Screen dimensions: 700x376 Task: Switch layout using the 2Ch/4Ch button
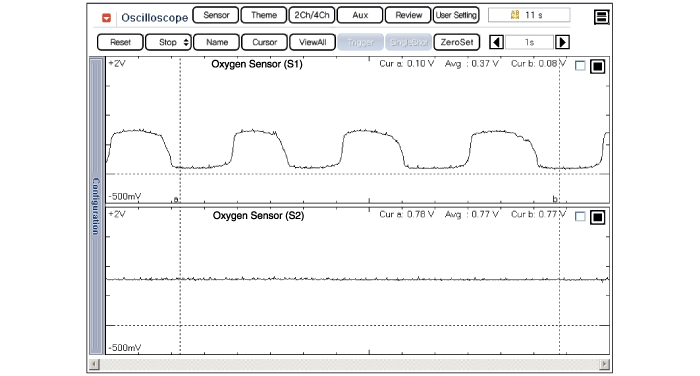(x=312, y=15)
